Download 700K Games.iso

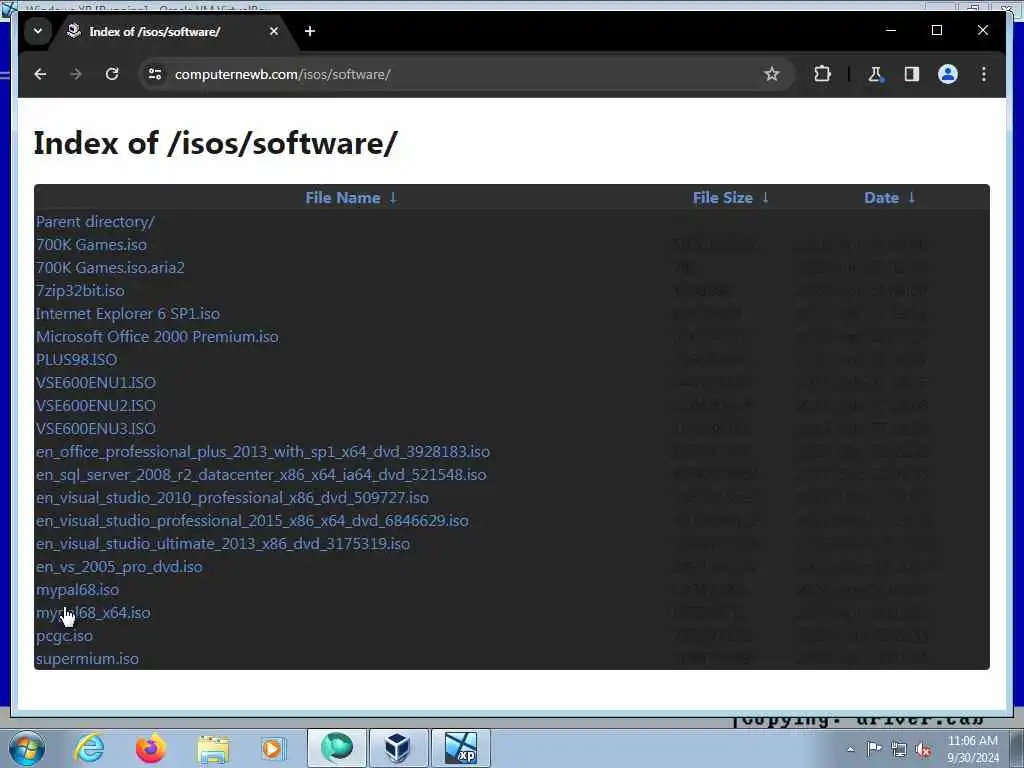91,245
